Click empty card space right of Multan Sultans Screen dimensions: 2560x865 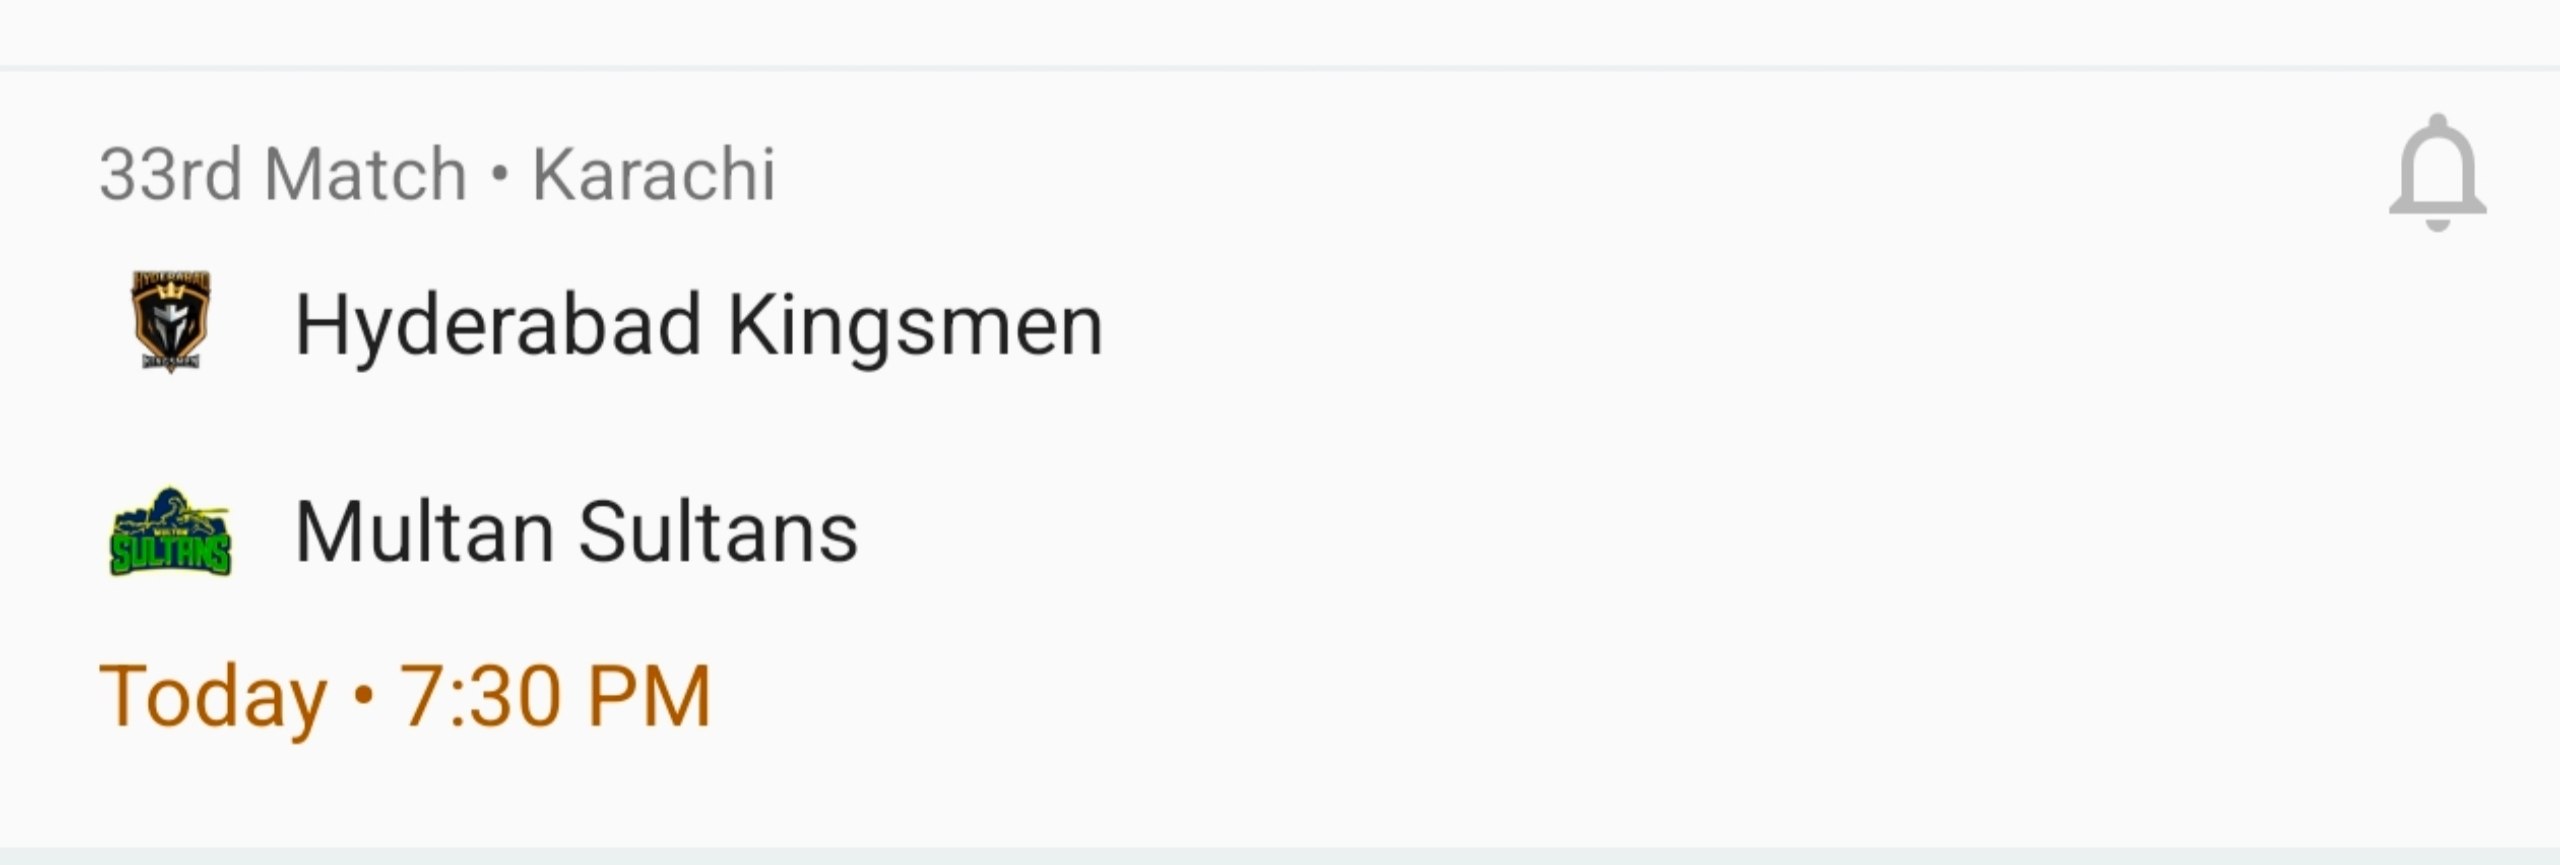coord(1600,532)
